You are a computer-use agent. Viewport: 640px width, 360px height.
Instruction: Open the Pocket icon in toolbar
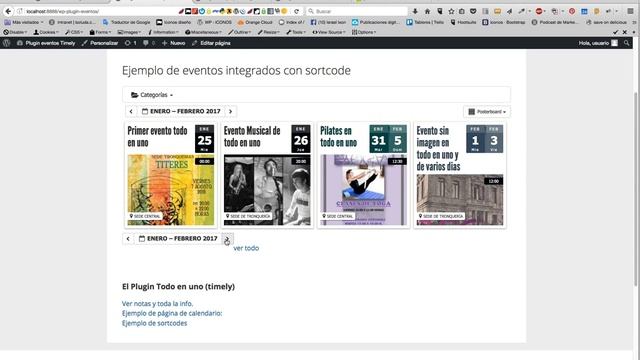[473, 11]
